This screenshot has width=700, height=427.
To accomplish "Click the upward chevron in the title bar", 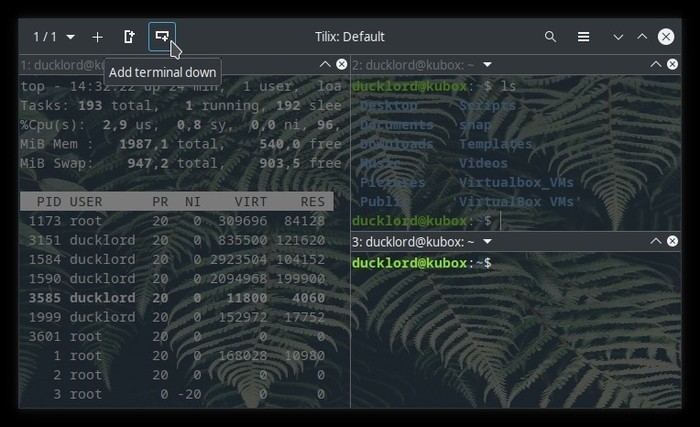I will pyautogui.click(x=642, y=37).
